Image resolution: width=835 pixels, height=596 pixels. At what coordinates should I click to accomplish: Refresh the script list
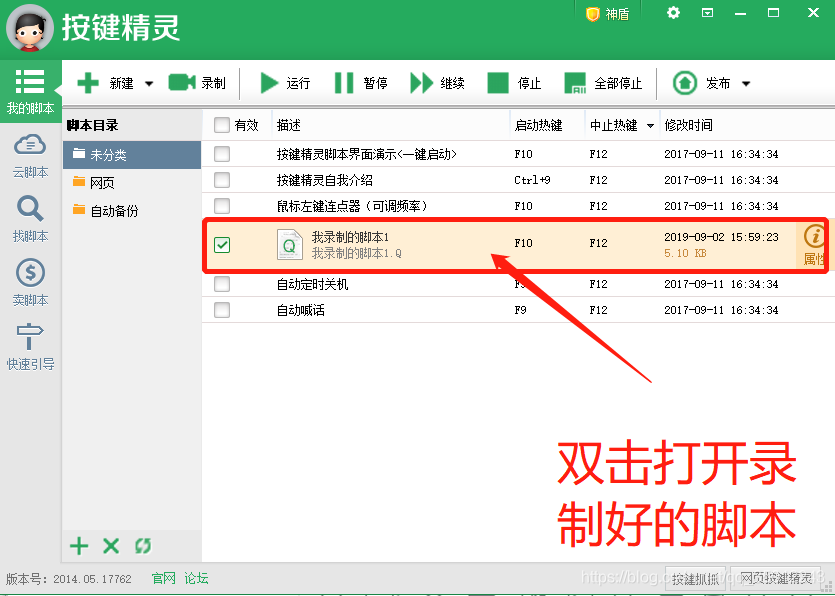[x=143, y=546]
